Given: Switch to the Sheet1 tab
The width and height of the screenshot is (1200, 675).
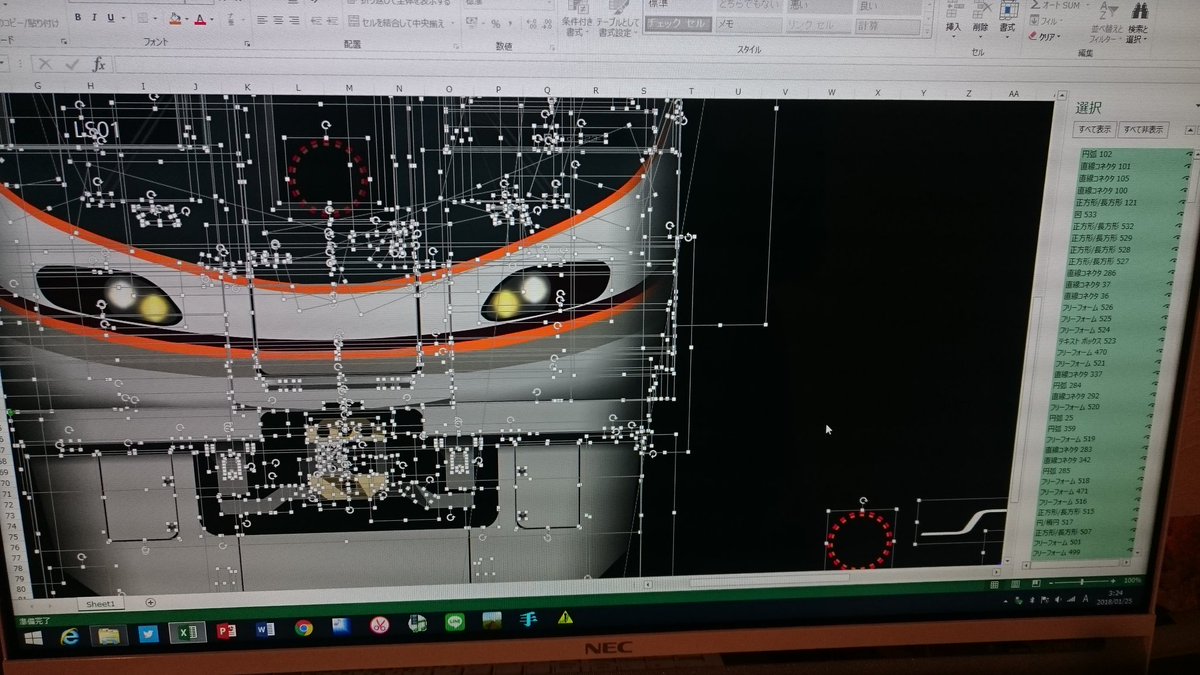Looking at the screenshot, I should 100,603.
